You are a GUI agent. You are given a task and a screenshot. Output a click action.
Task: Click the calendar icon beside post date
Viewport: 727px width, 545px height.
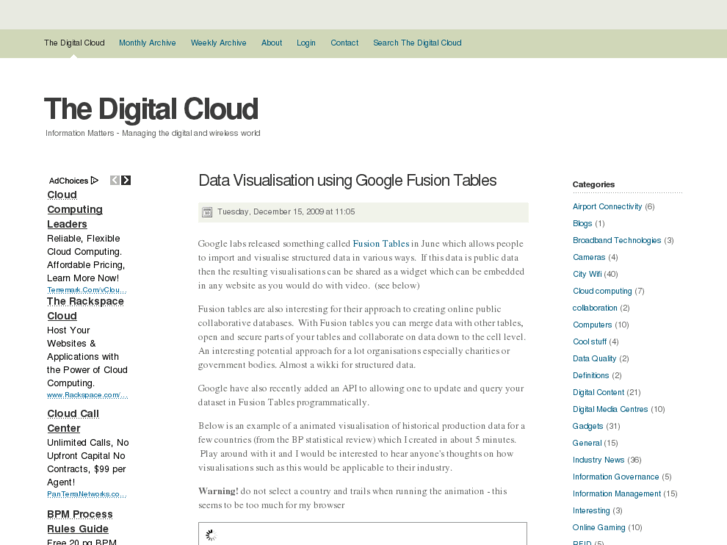coord(207,212)
